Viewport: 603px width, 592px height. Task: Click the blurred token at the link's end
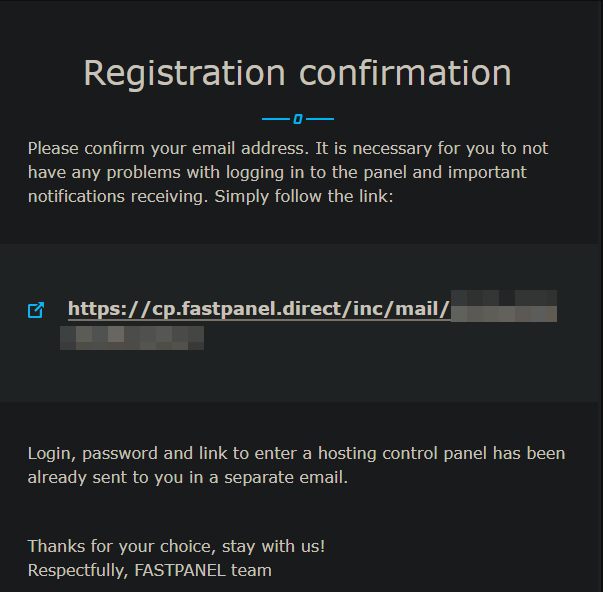[x=504, y=307]
